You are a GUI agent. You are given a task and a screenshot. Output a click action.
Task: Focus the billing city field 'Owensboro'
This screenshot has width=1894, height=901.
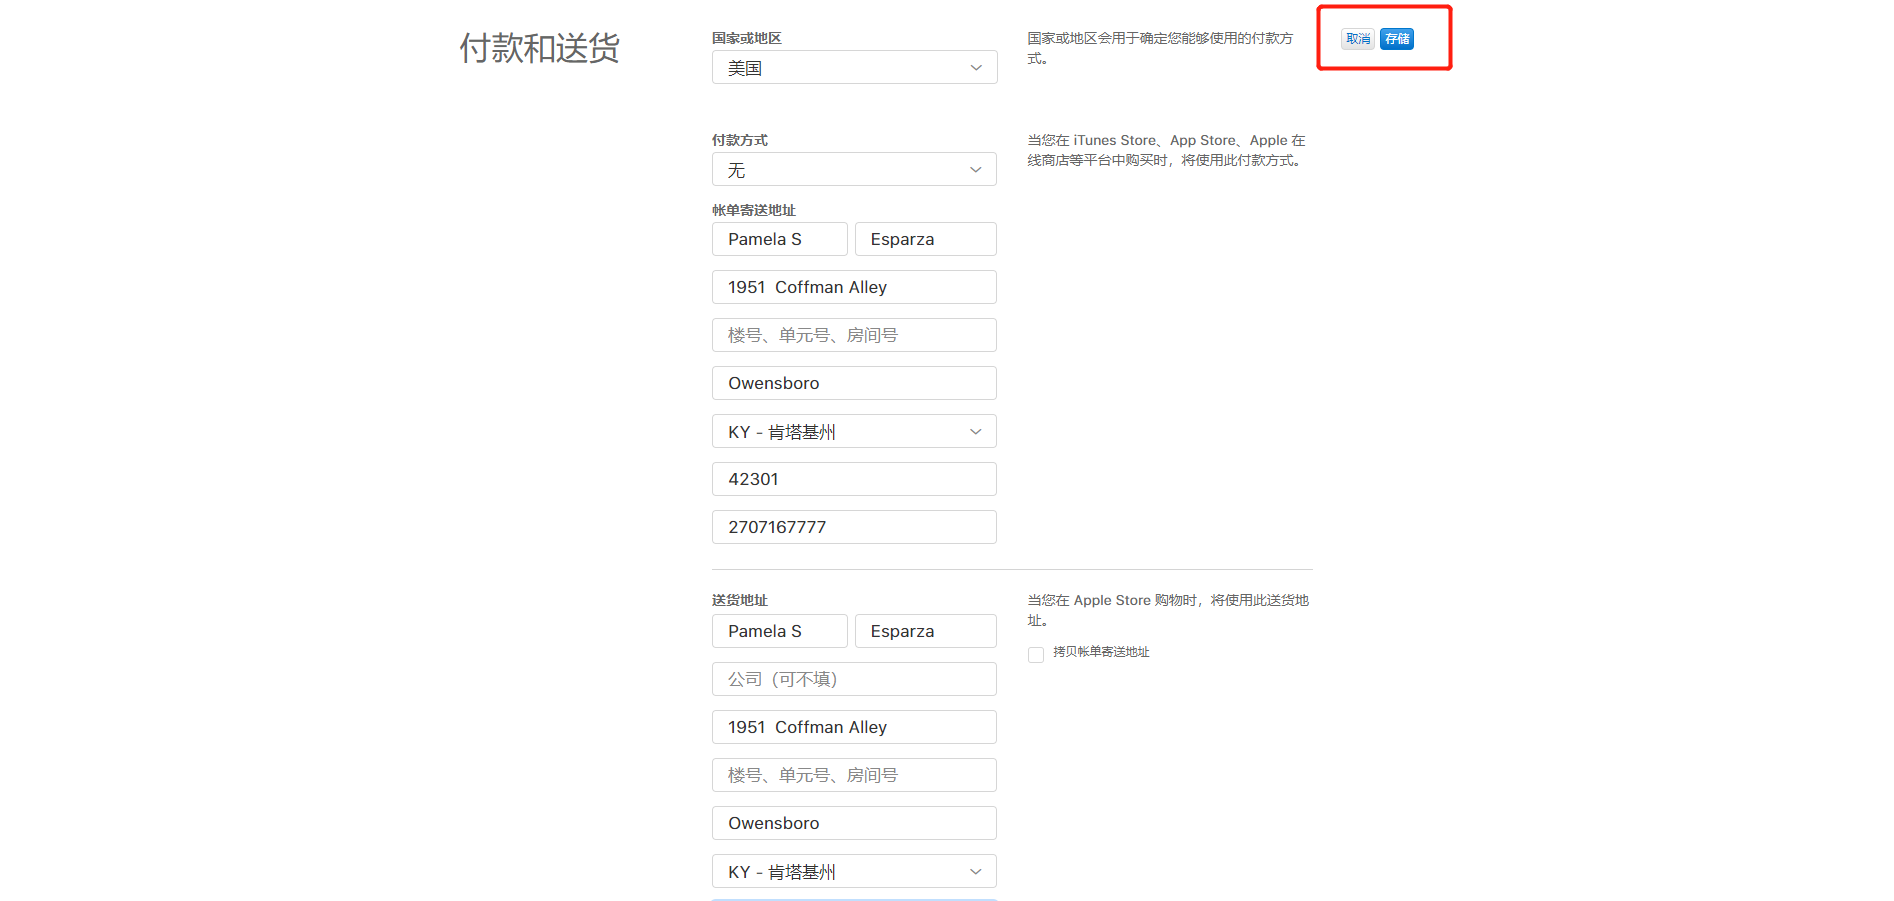pos(854,384)
